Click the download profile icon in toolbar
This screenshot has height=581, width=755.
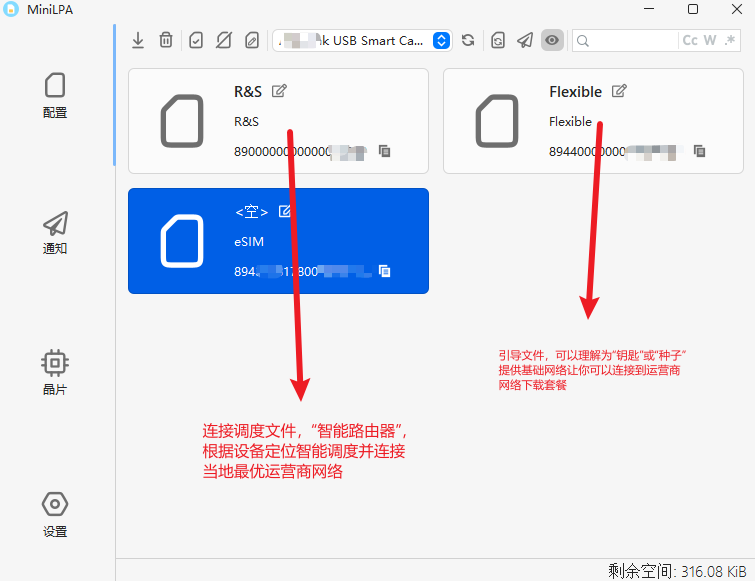click(138, 40)
